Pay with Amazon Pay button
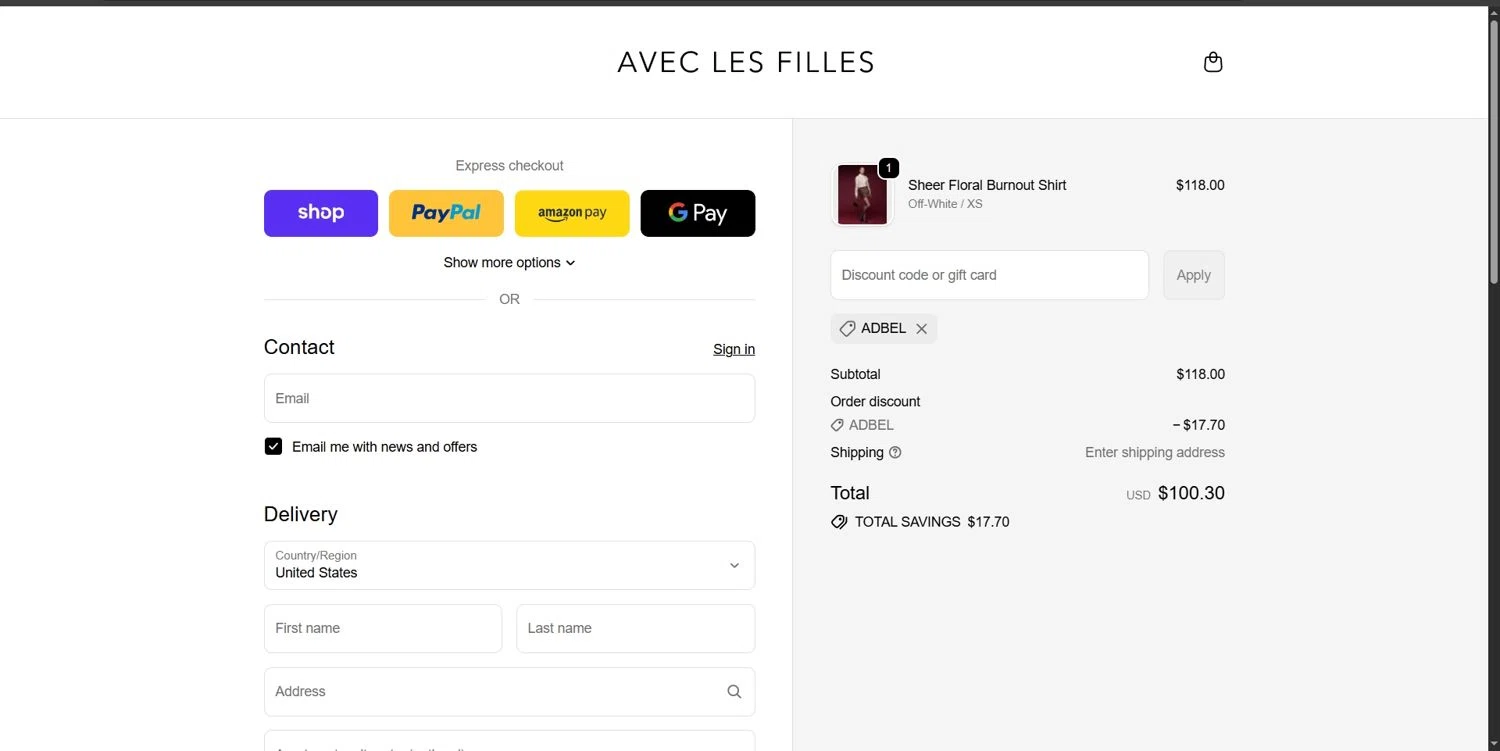The width and height of the screenshot is (1500, 751). click(x=572, y=213)
